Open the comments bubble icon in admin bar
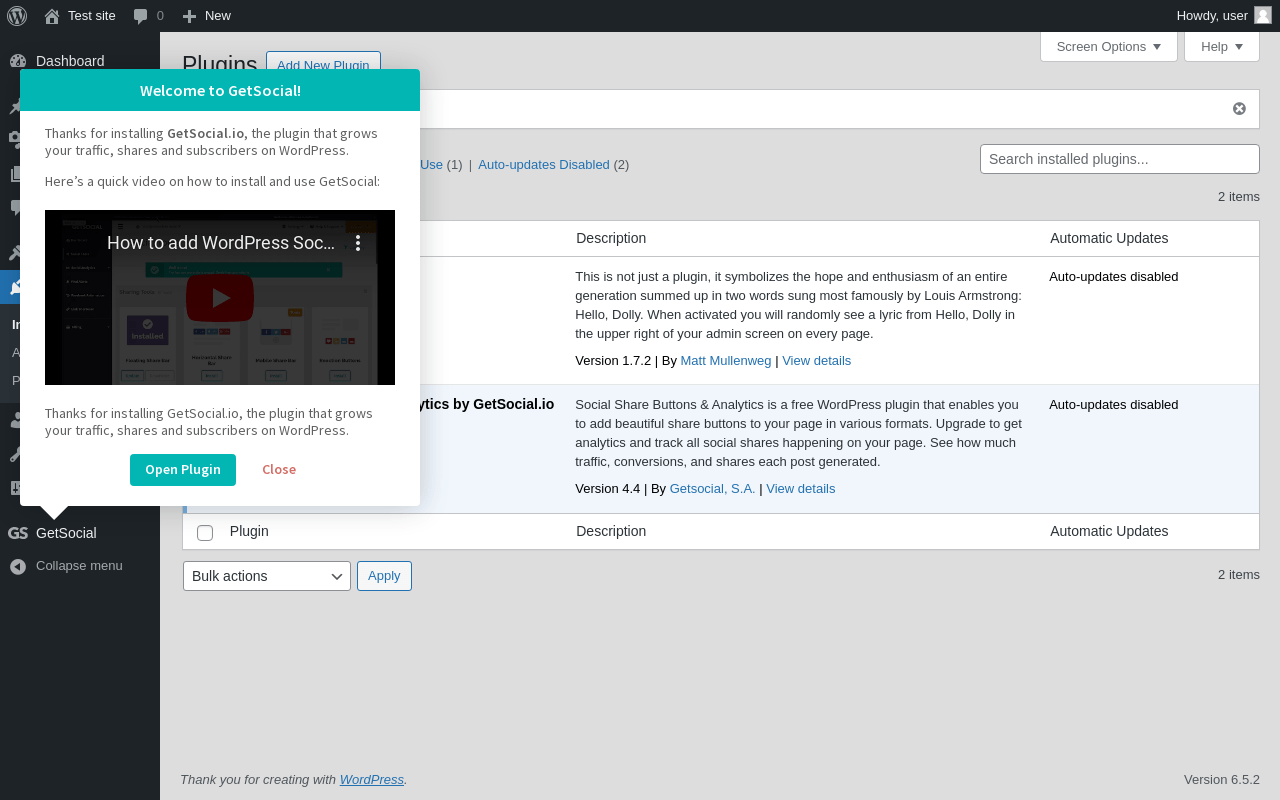The image size is (1280, 800). tap(141, 16)
